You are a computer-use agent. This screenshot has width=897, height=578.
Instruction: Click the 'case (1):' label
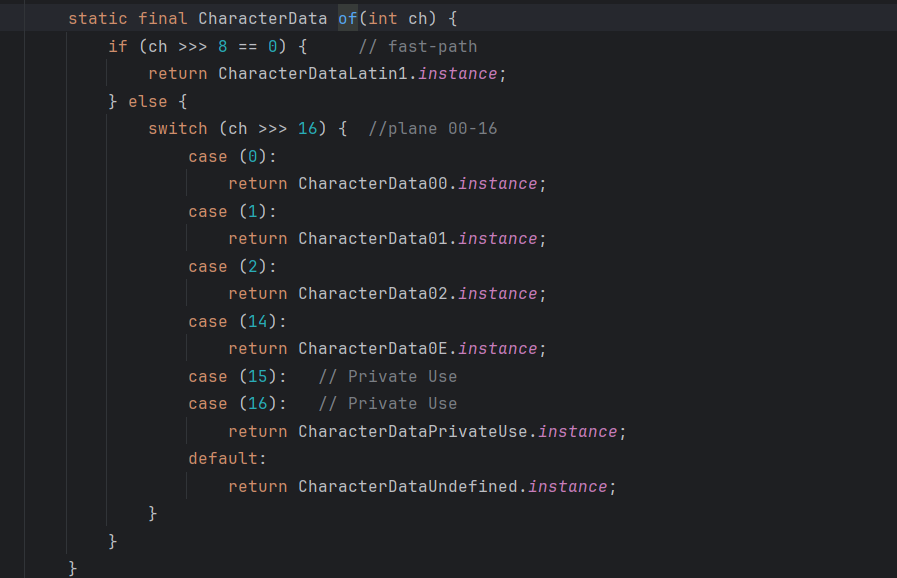232,212
